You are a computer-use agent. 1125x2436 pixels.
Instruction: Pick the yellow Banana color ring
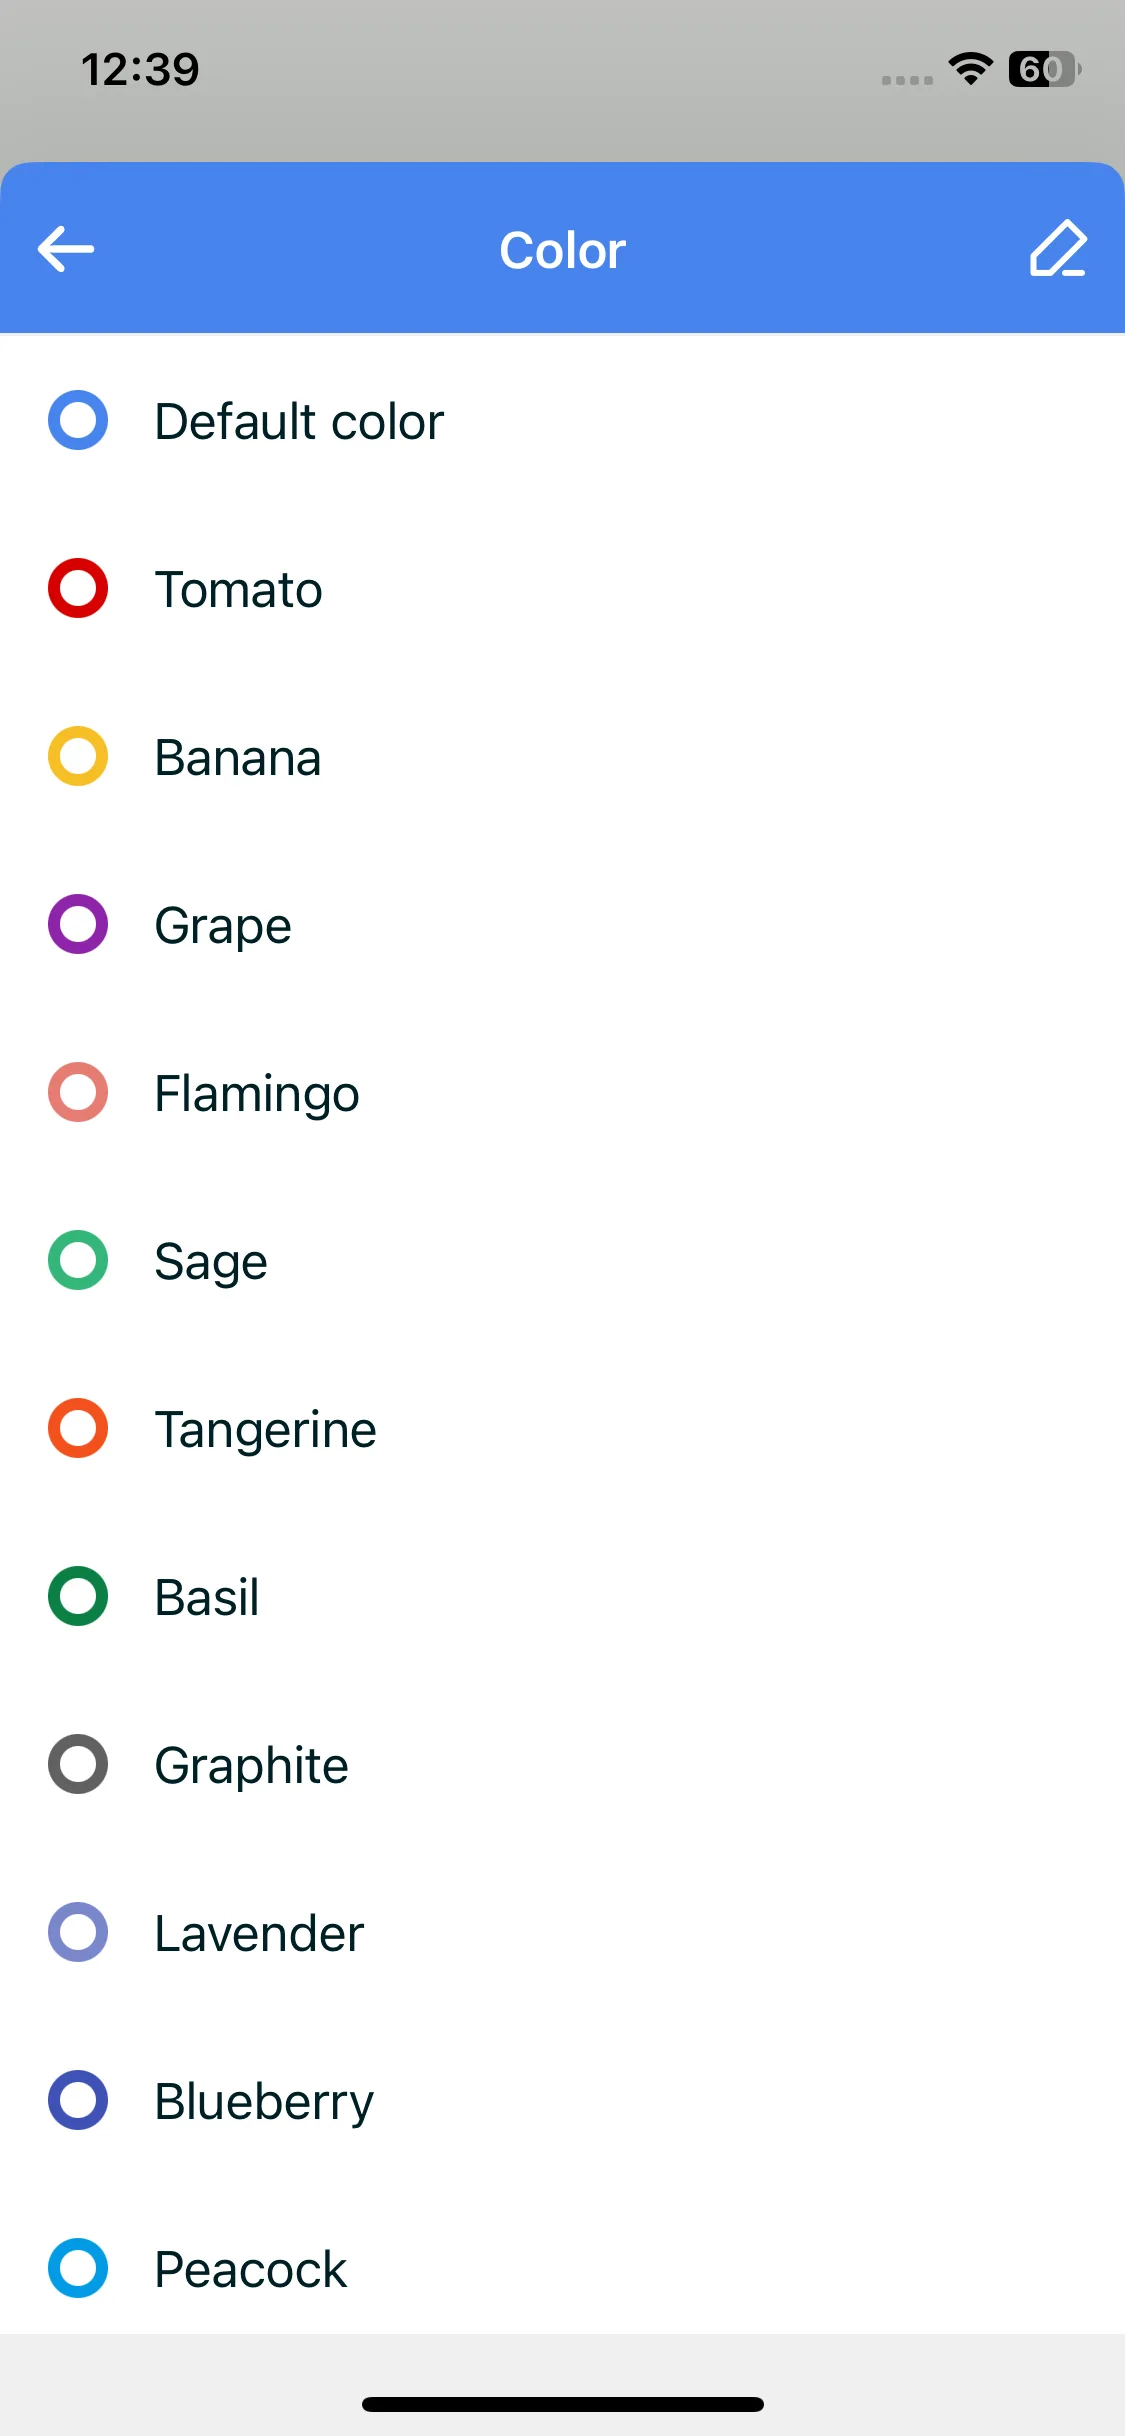pyautogui.click(x=78, y=756)
